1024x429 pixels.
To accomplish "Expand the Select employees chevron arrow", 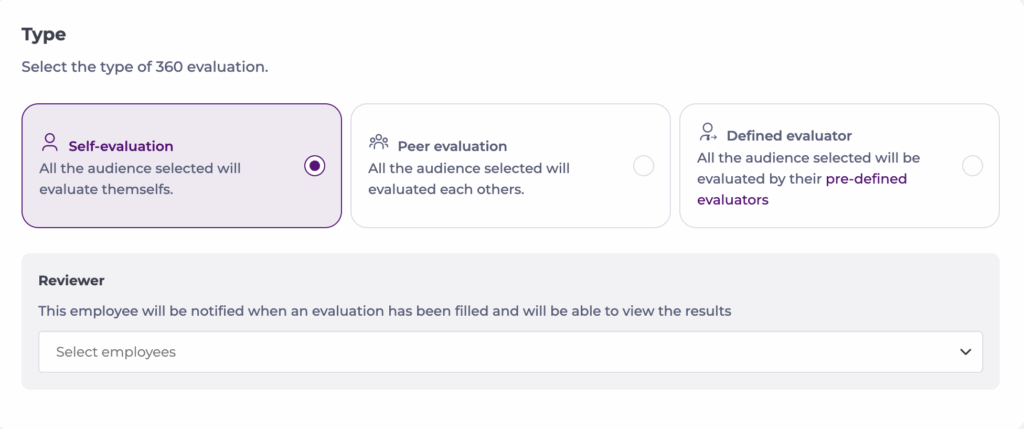I will (x=965, y=352).
